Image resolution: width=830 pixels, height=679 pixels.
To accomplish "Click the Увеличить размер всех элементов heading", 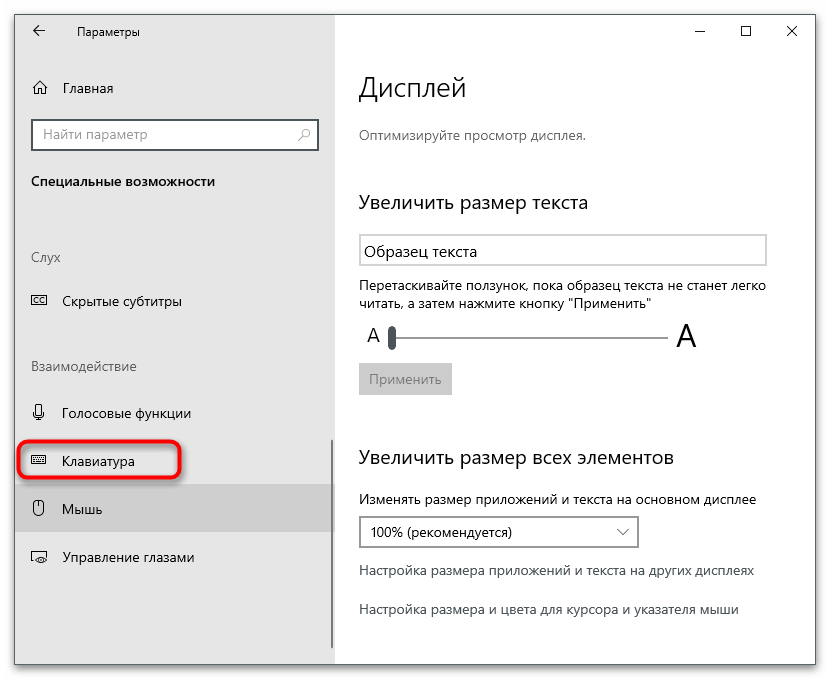I will [x=516, y=457].
